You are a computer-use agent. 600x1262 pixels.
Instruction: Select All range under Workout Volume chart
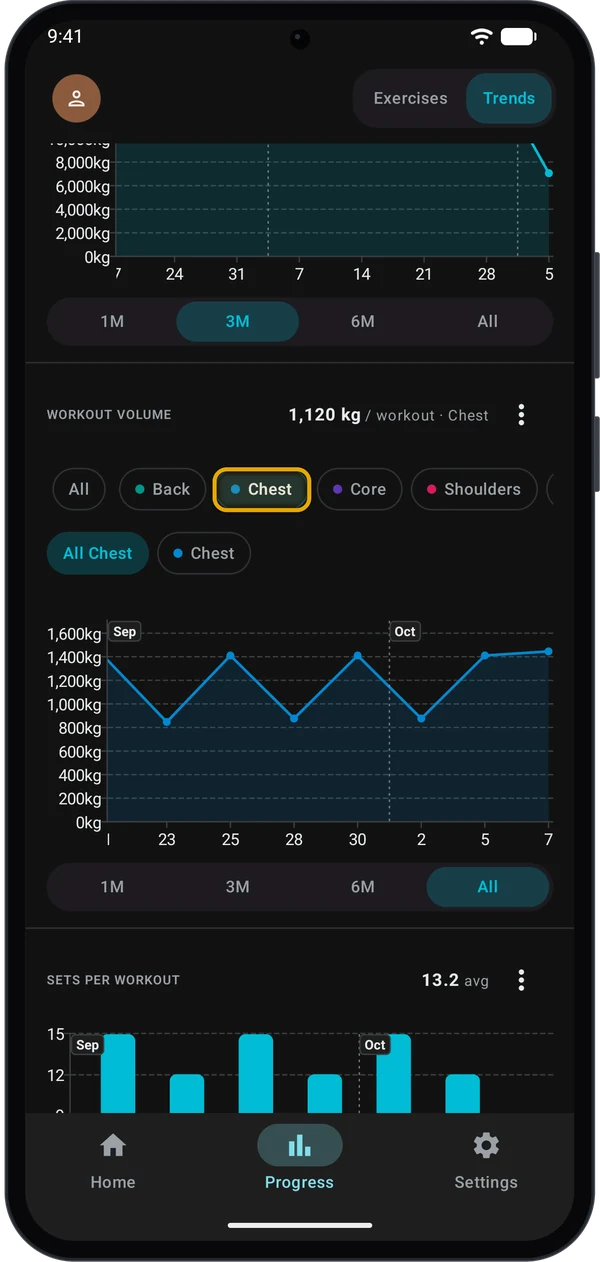coord(487,887)
